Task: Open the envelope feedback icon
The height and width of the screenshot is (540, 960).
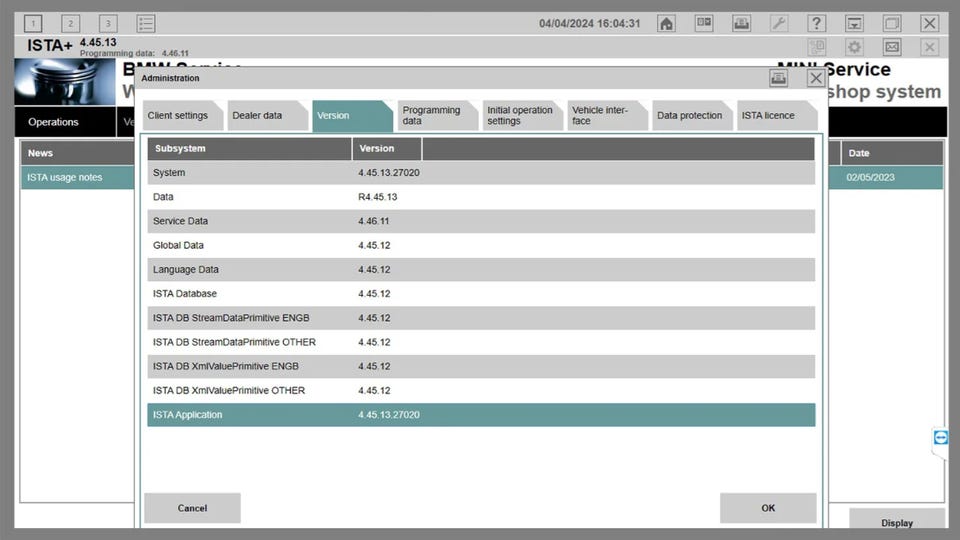Action: [891, 47]
